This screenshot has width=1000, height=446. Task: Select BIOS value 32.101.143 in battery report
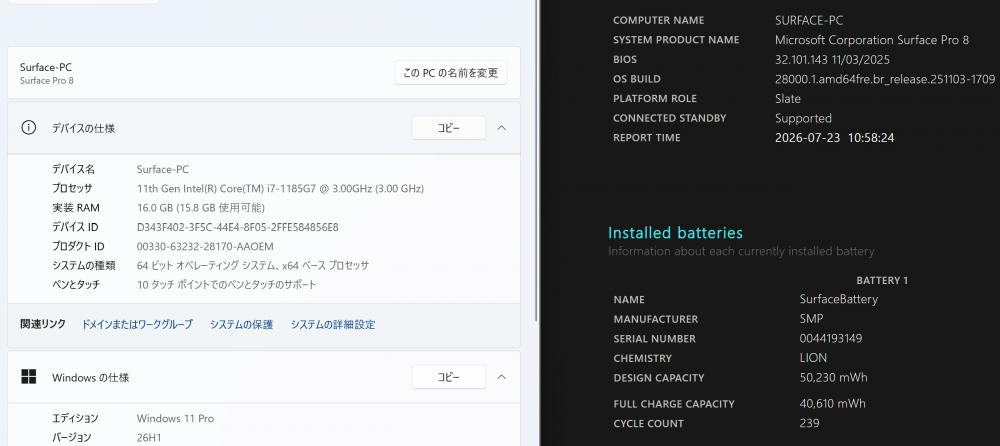(x=832, y=59)
